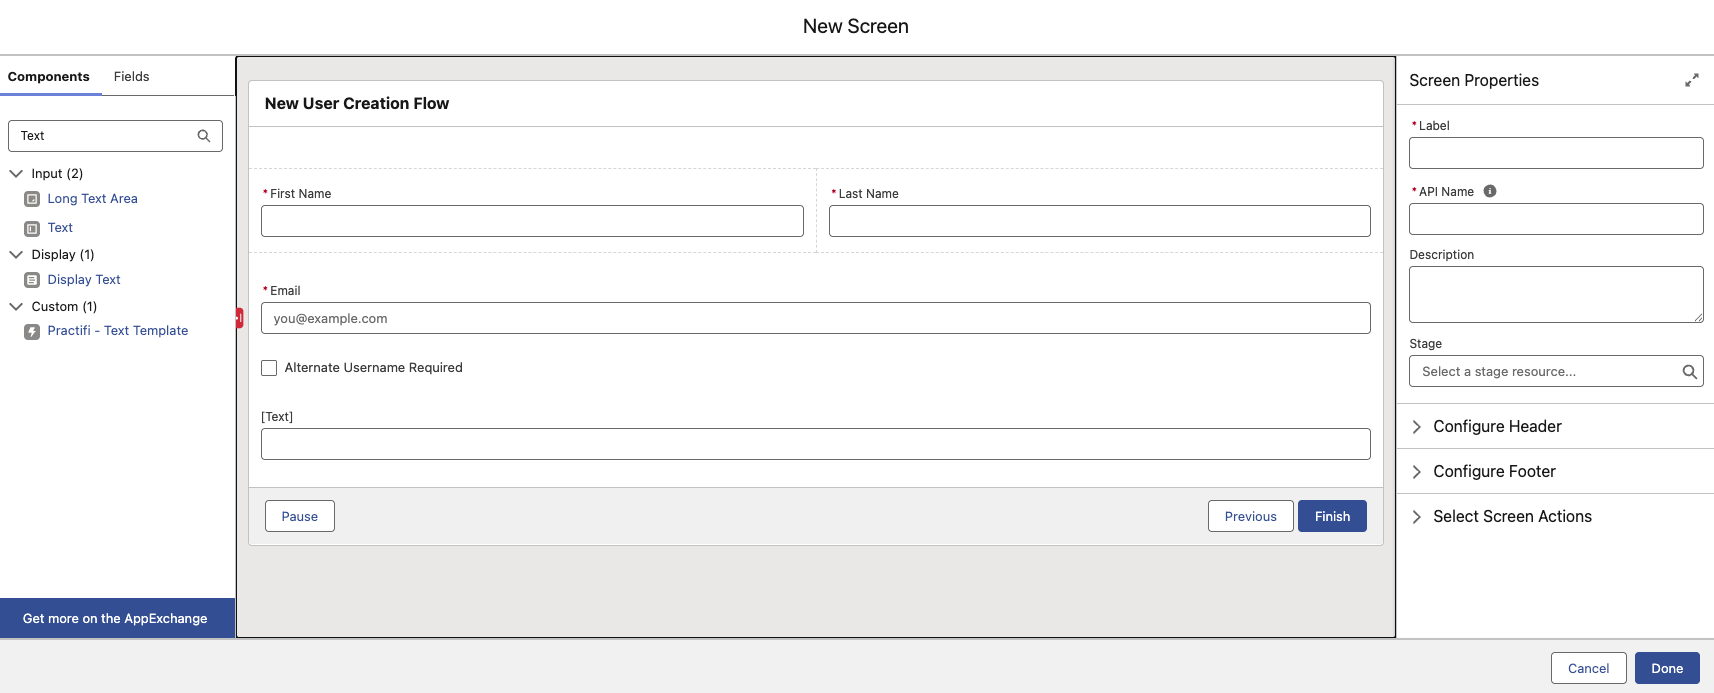Image resolution: width=1714 pixels, height=693 pixels.
Task: Open the Components tab
Action: coord(48,77)
